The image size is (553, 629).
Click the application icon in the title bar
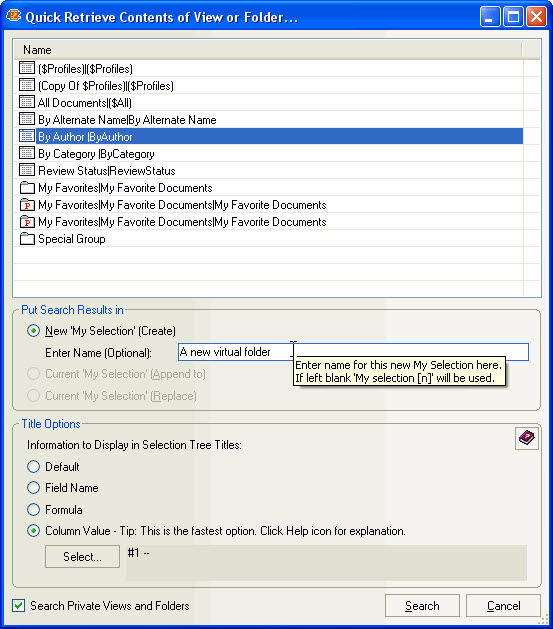tap(14, 16)
